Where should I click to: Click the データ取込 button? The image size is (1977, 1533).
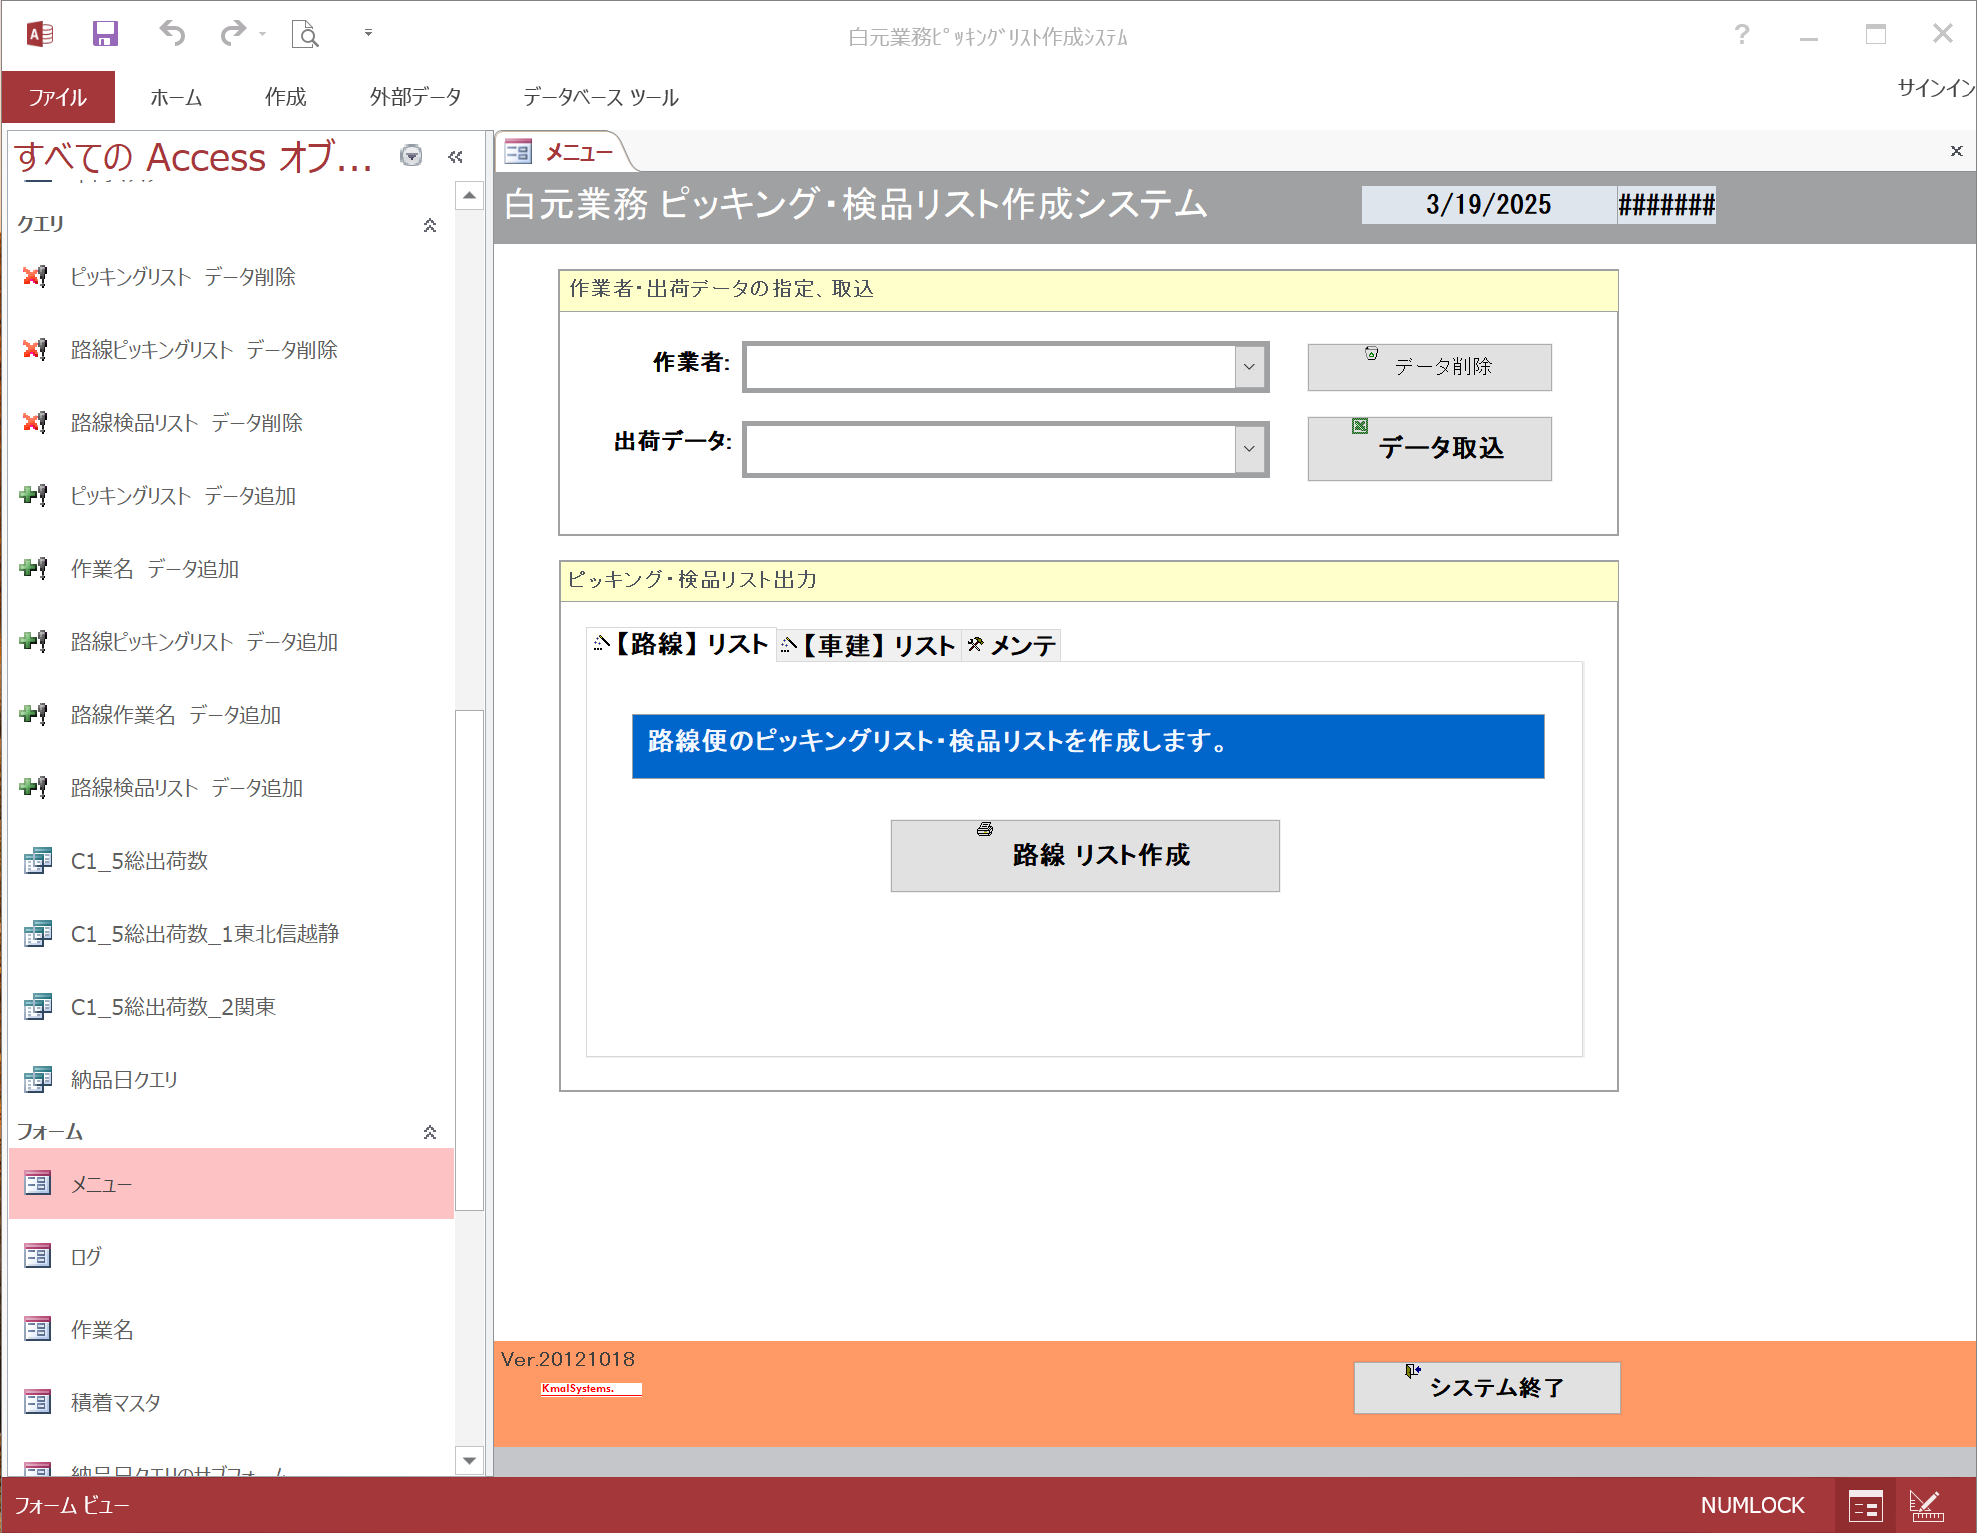(1429, 449)
